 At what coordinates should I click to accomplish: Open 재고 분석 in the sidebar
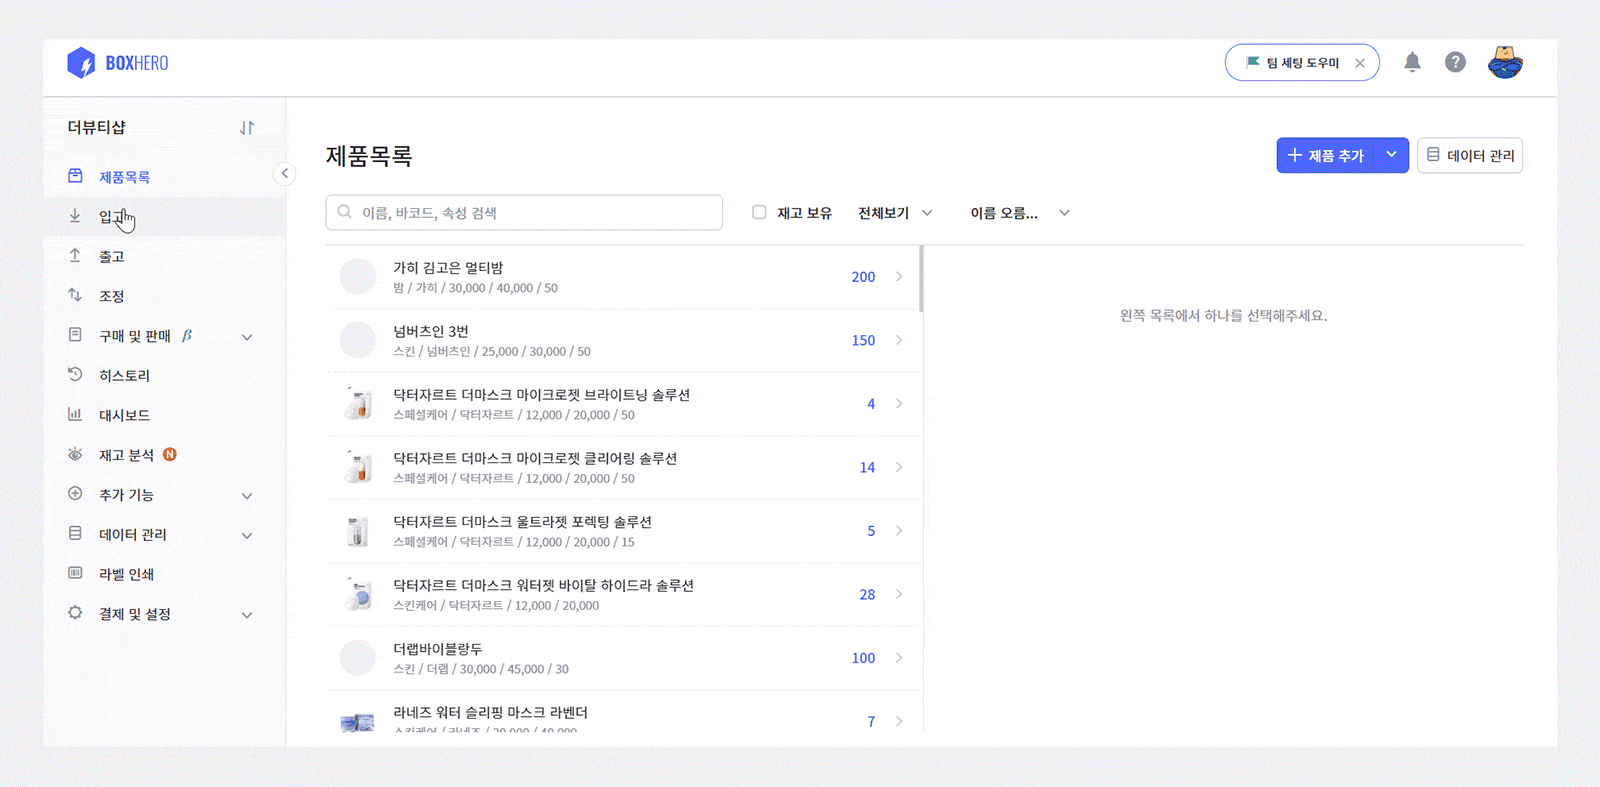pyautogui.click(x=126, y=455)
